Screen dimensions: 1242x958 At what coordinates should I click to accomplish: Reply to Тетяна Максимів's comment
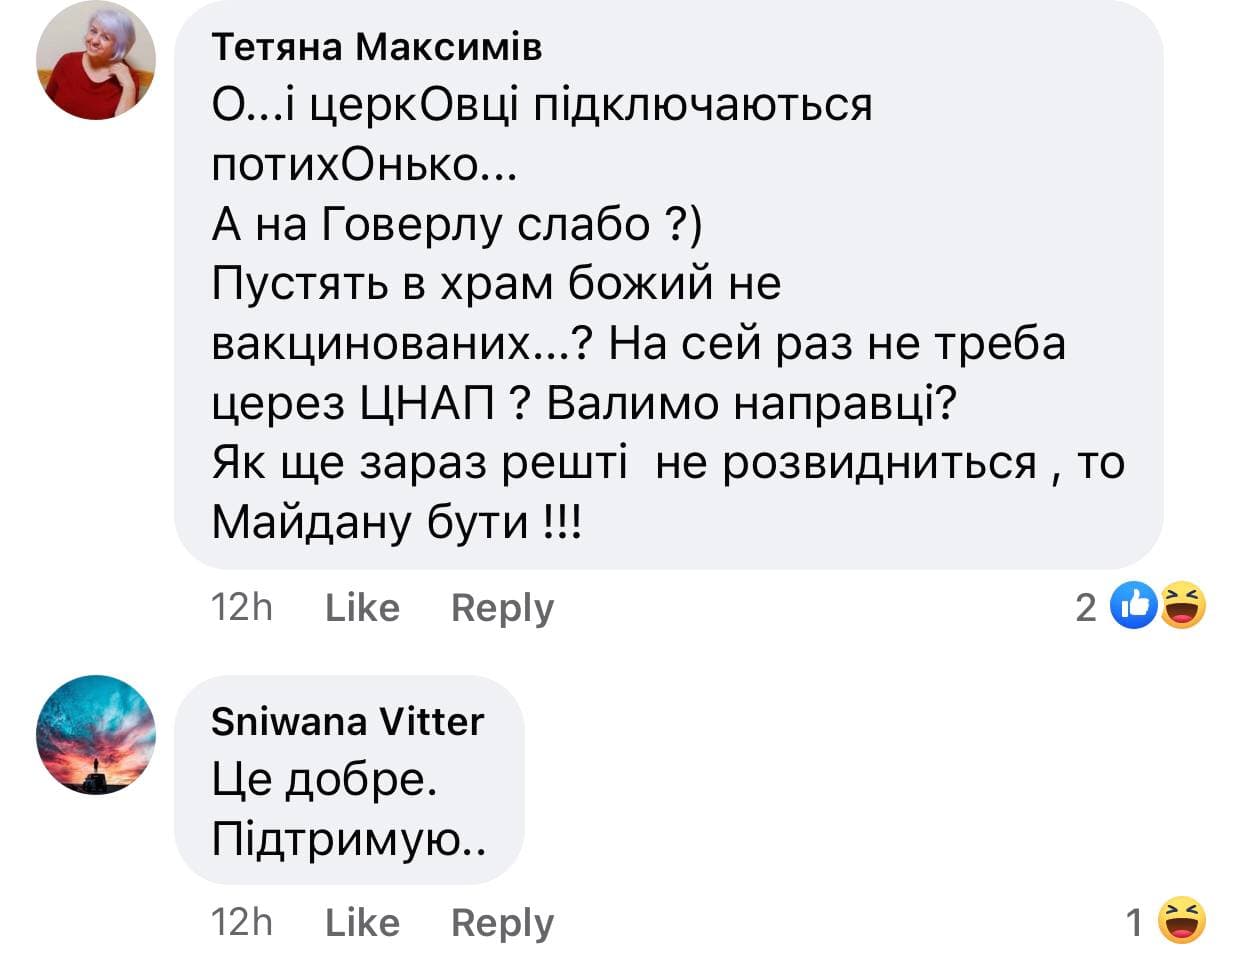pos(502,607)
